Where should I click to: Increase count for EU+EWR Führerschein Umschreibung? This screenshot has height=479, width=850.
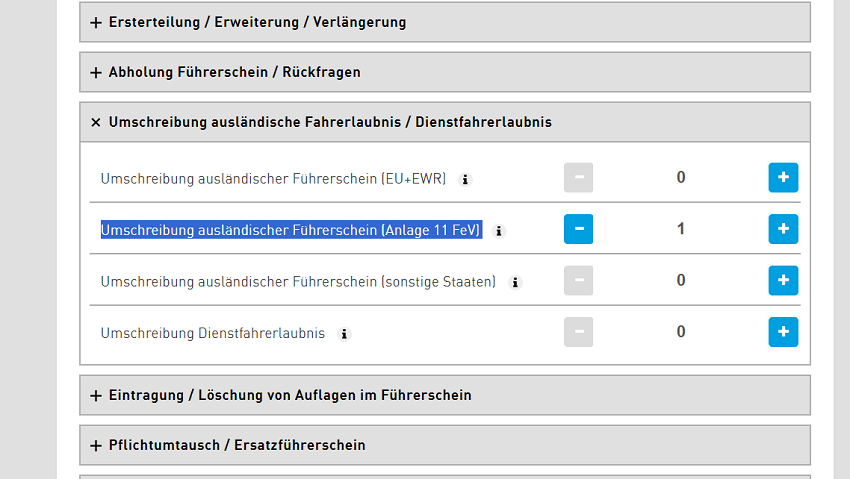coord(783,178)
